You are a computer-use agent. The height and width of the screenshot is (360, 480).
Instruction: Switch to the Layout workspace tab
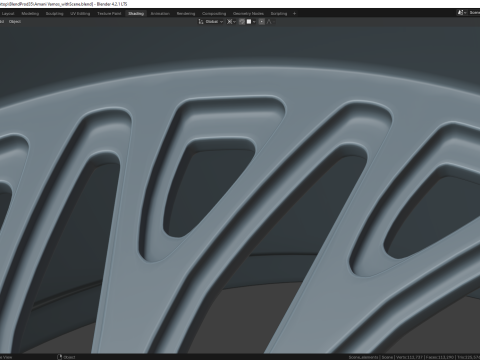pyautogui.click(x=8, y=14)
